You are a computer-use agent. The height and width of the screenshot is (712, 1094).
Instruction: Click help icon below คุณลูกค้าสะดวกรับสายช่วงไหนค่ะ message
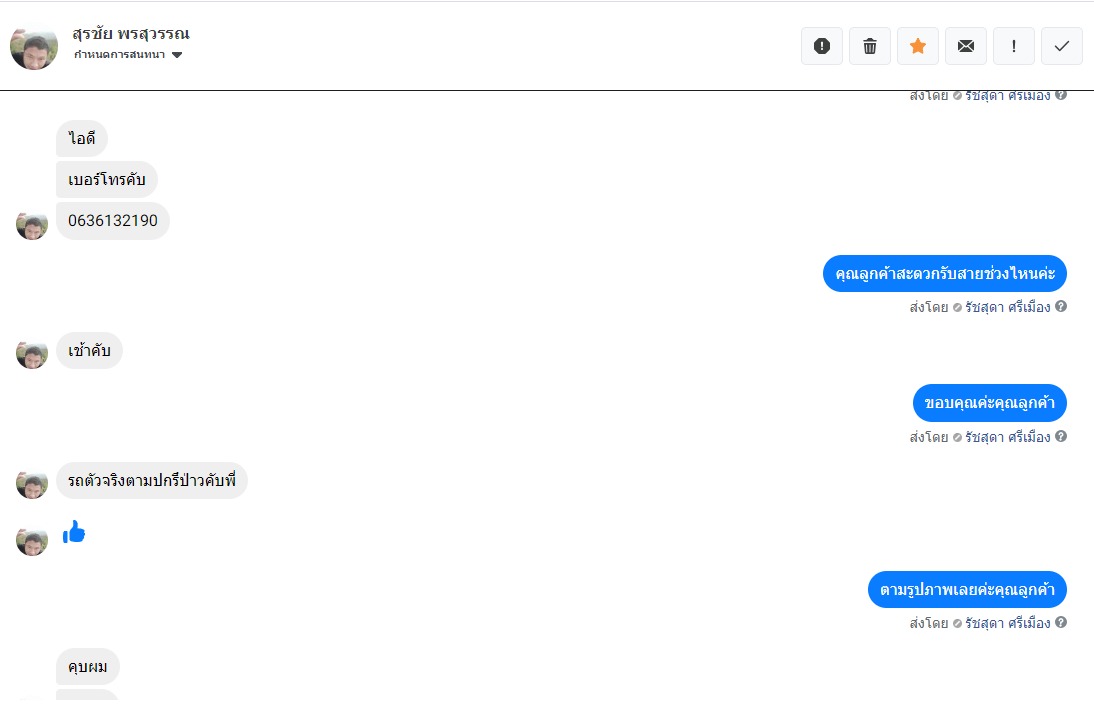[x=1061, y=306]
